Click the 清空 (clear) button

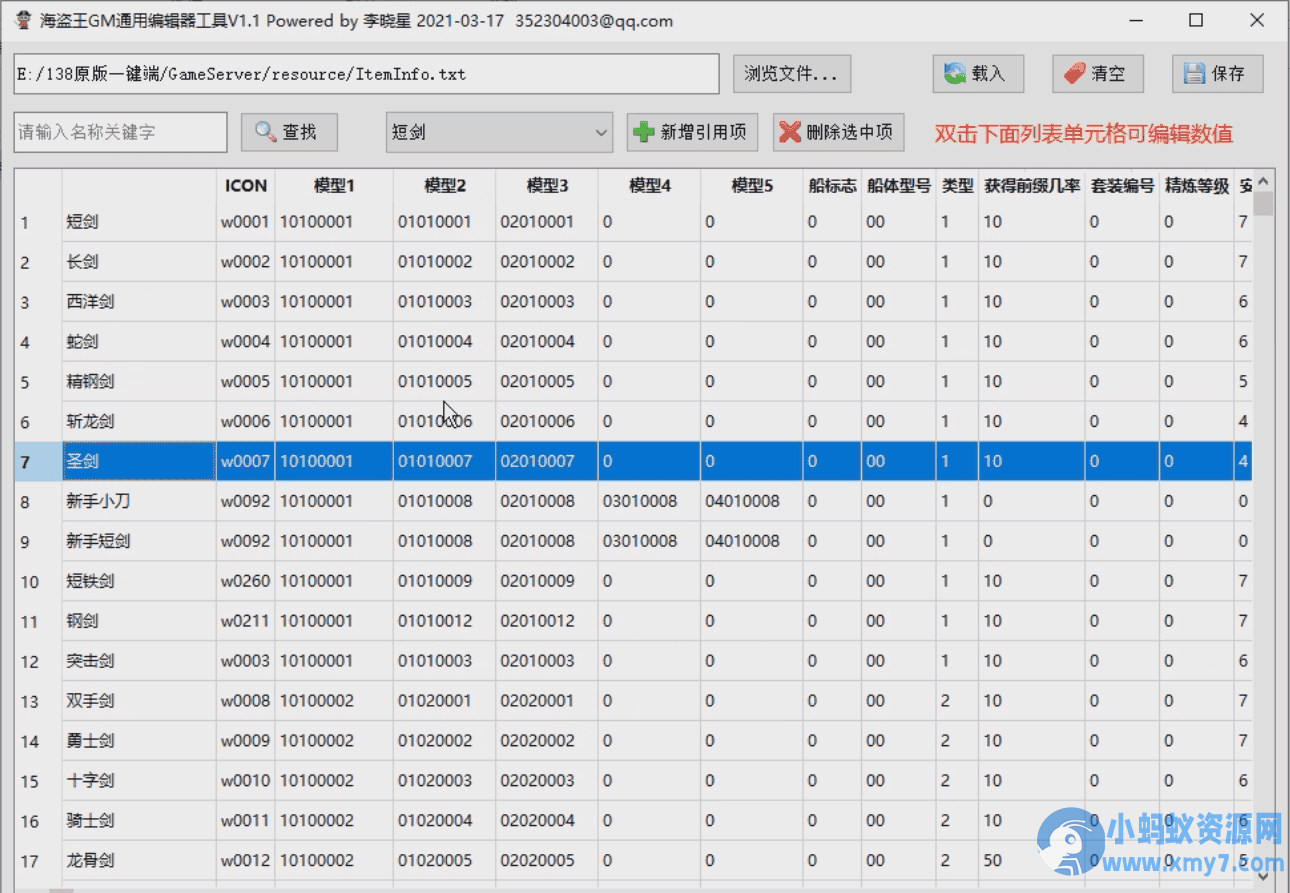click(x=1098, y=73)
